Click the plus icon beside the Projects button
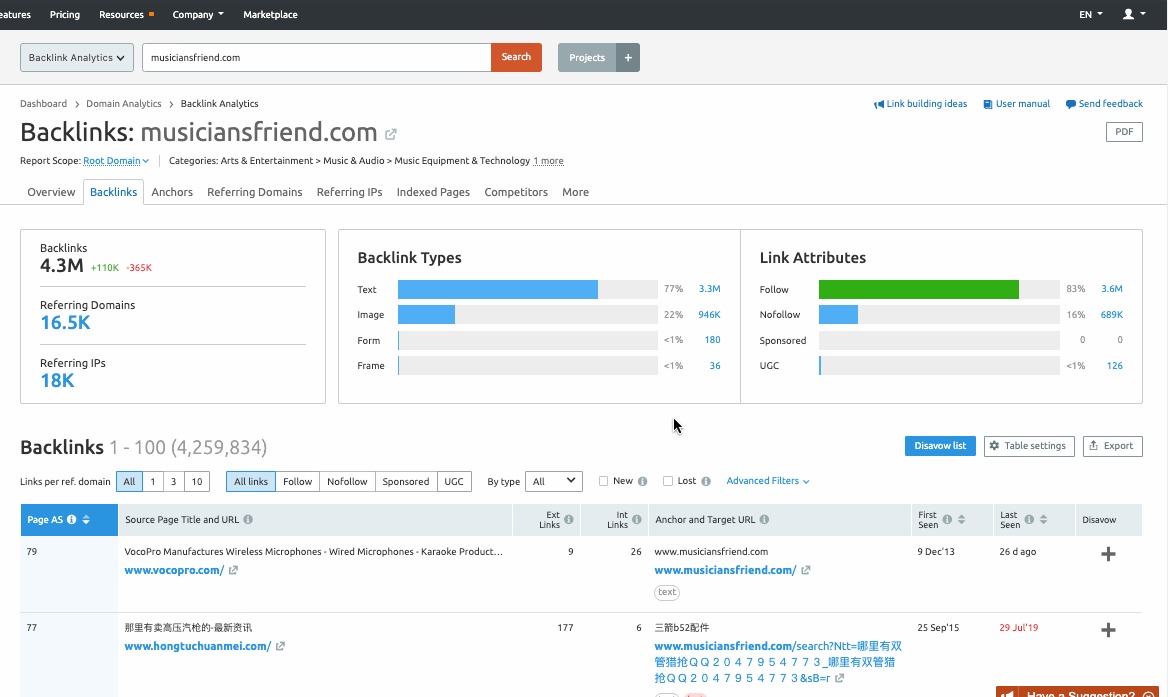The width and height of the screenshot is (1170, 697). tap(628, 57)
